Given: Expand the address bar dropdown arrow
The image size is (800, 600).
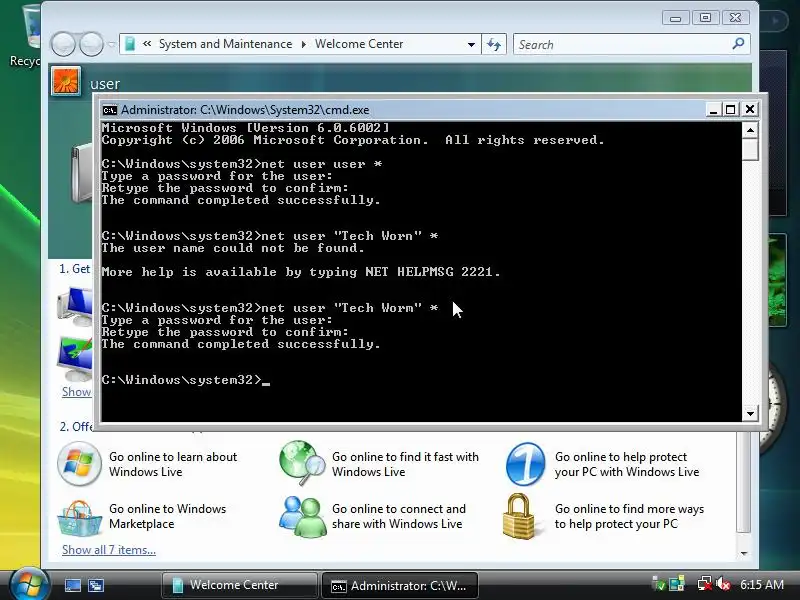Looking at the screenshot, I should 471,44.
